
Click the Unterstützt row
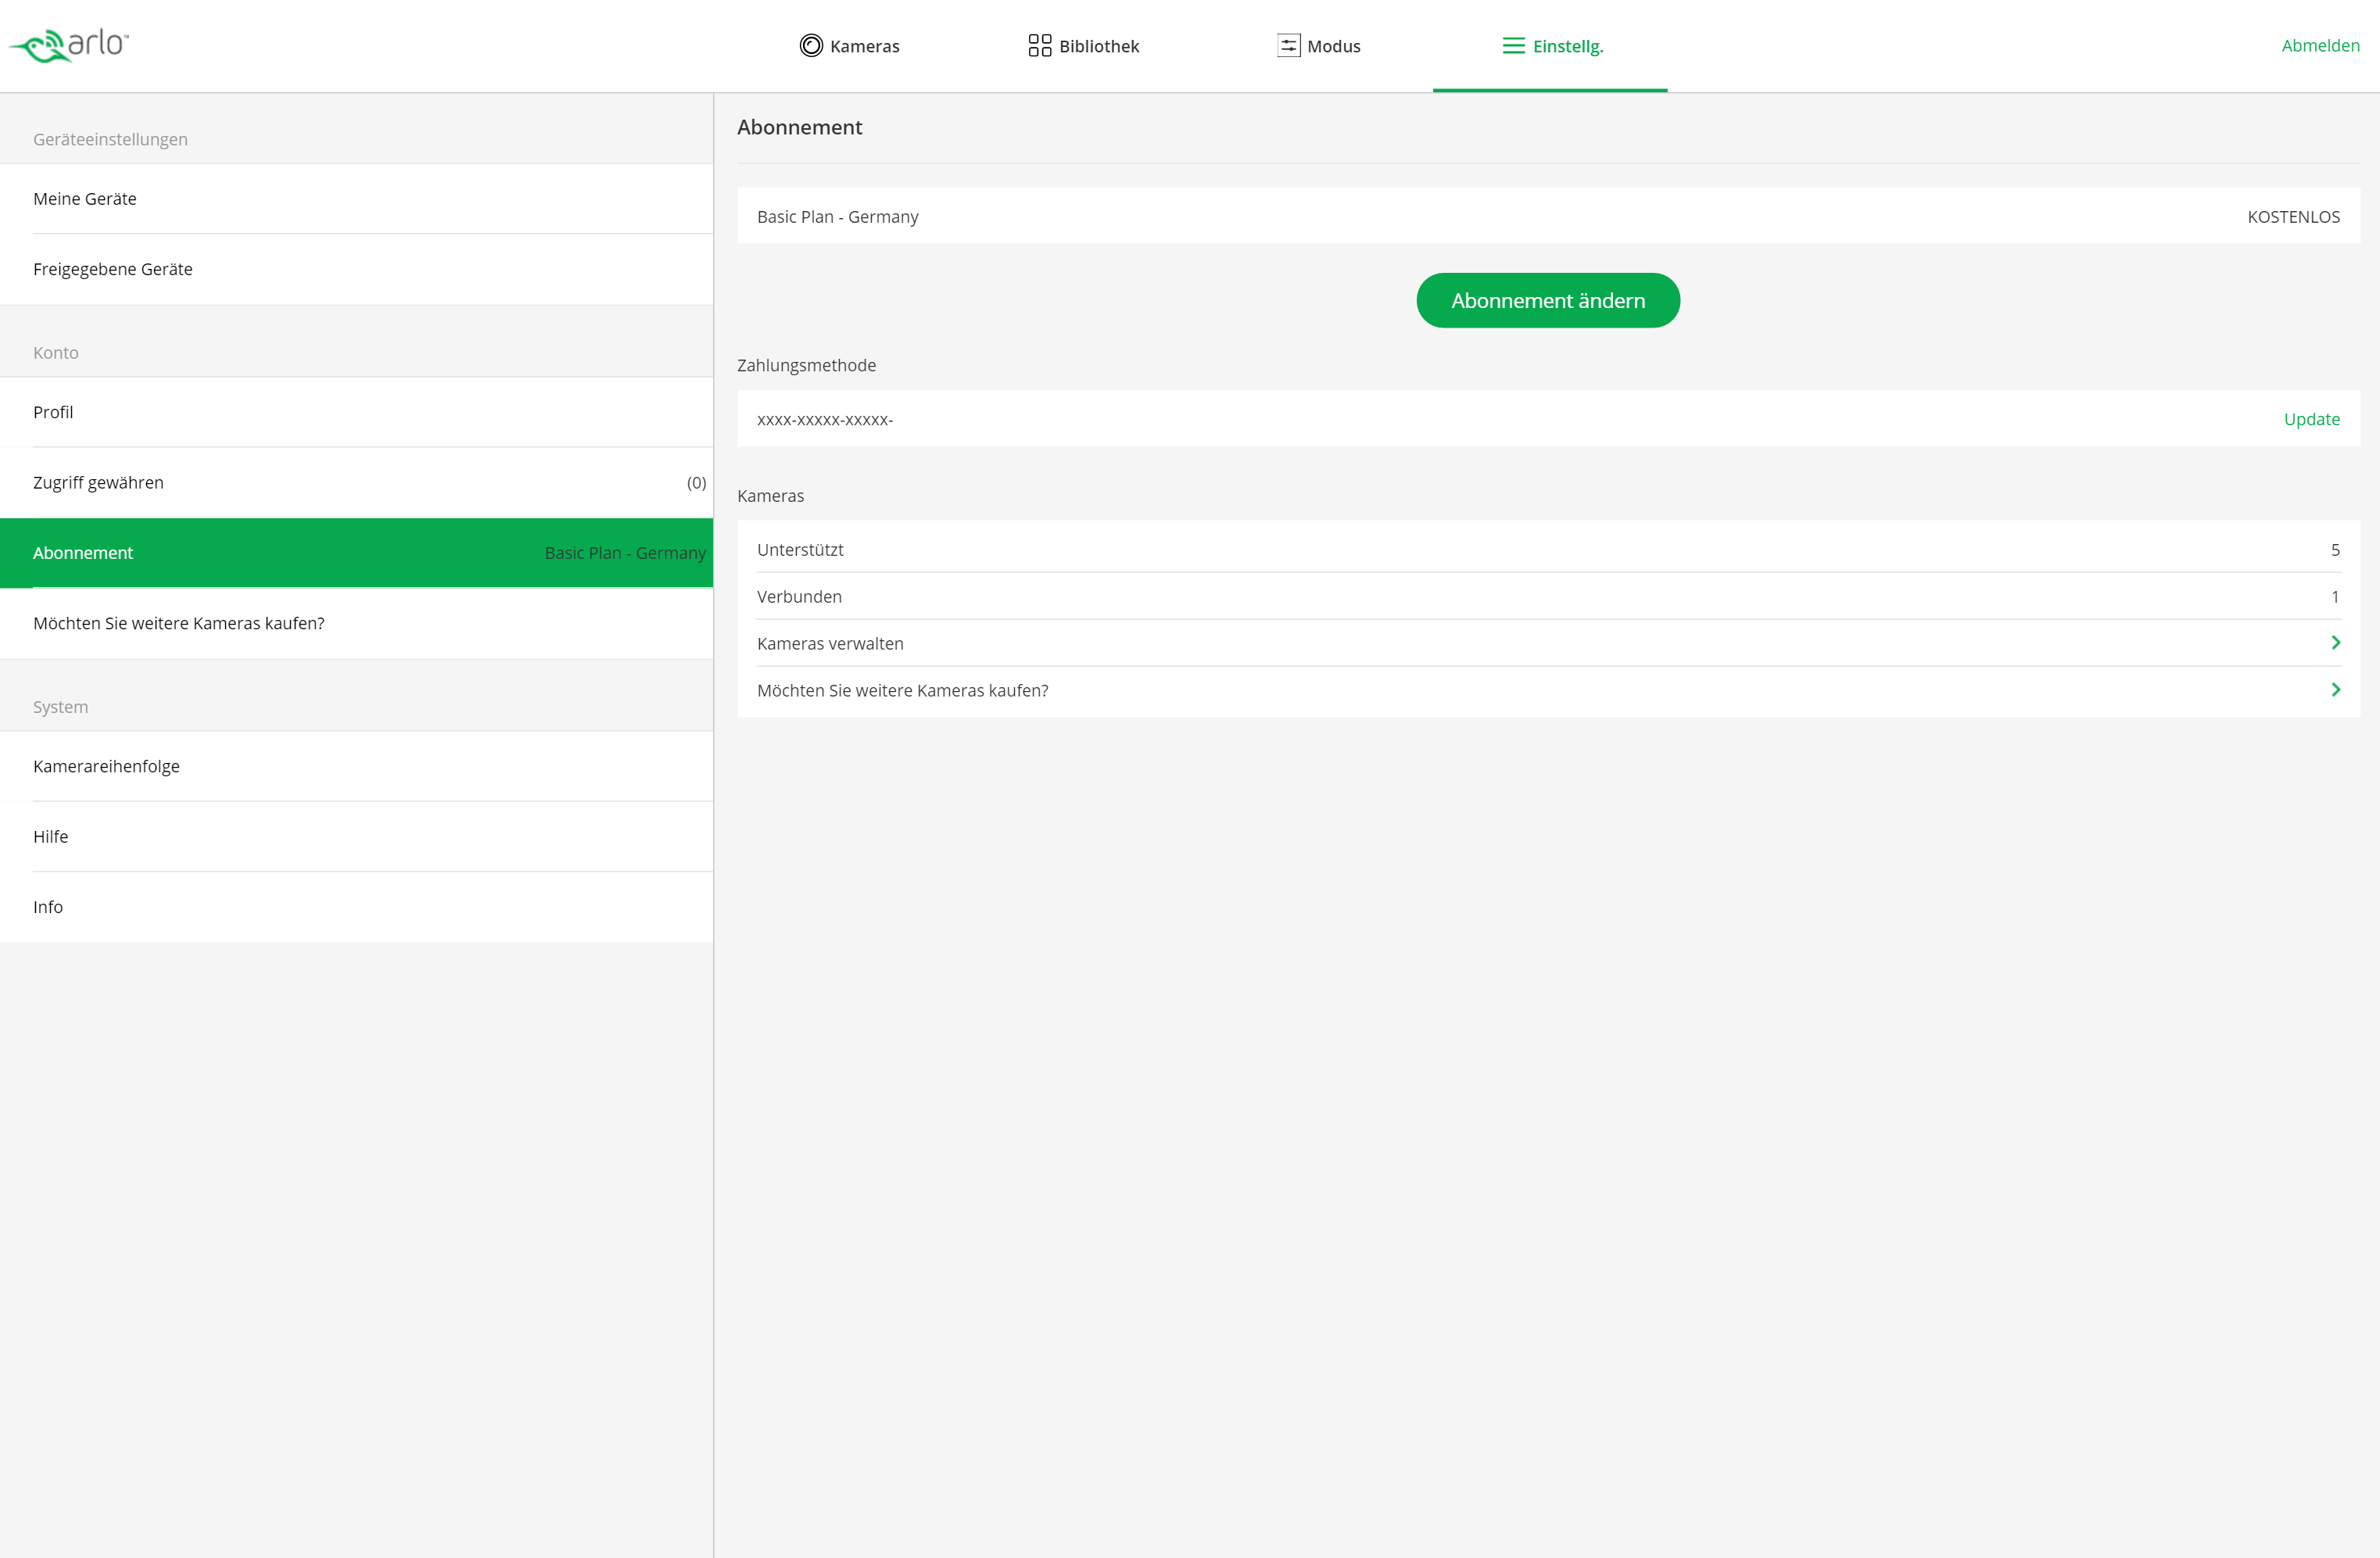(1548, 549)
